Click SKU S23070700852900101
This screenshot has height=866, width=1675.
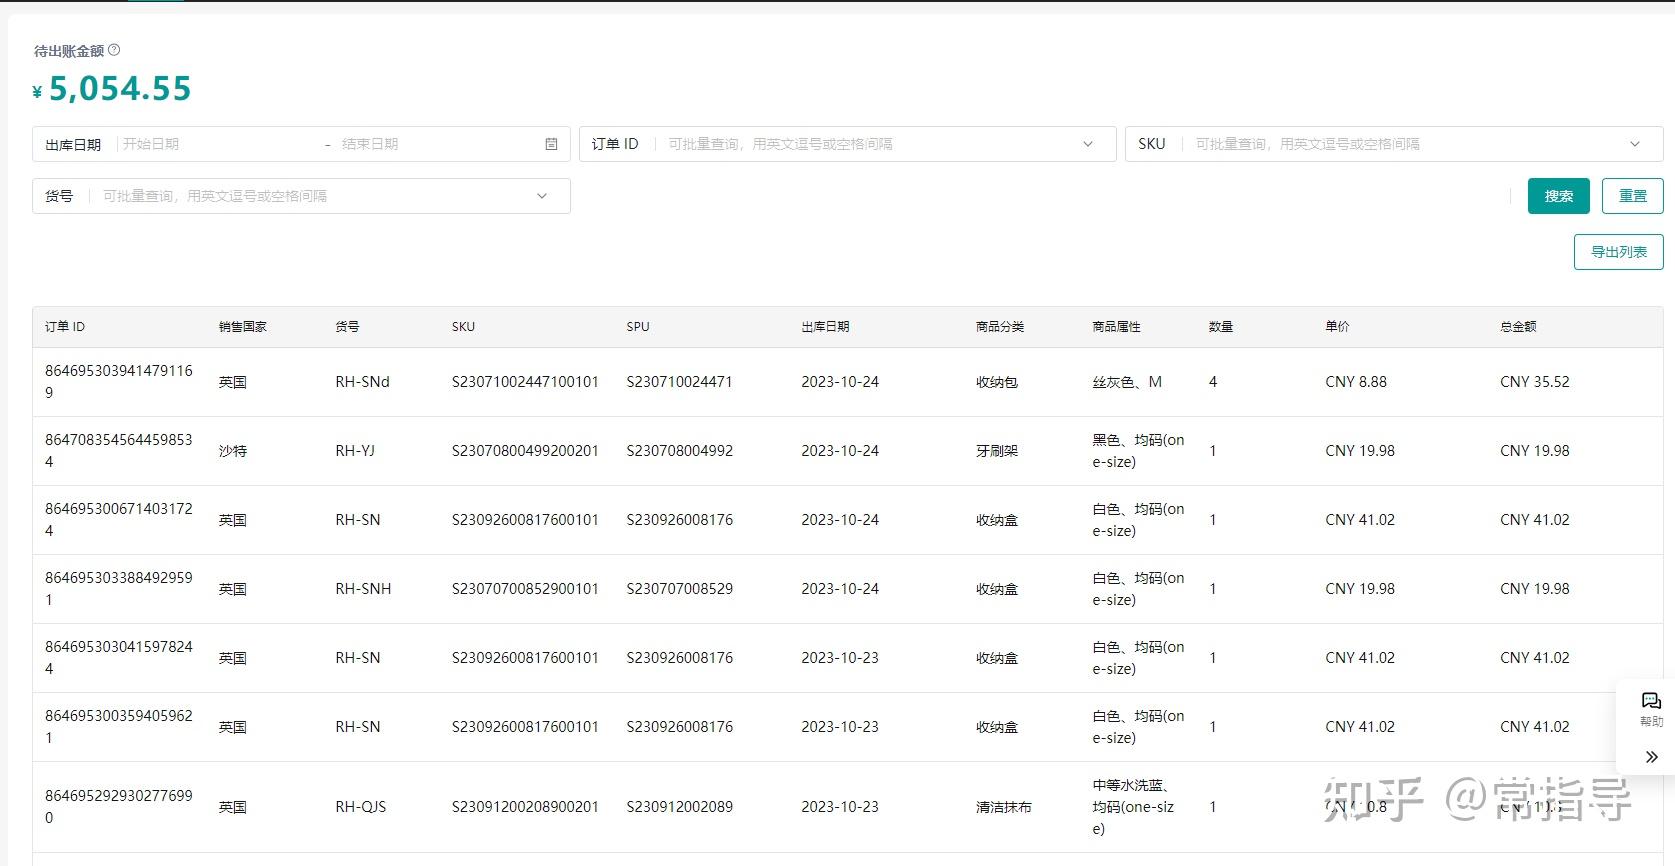click(x=525, y=589)
